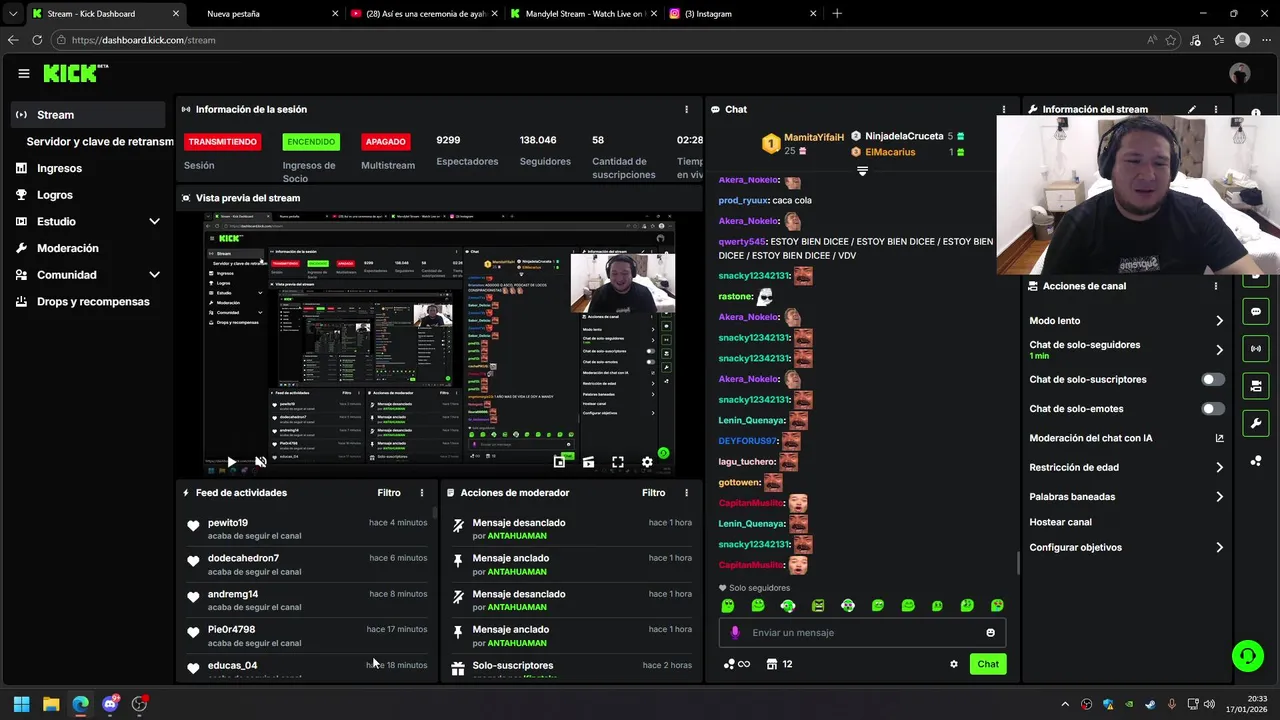
Task: Click the chat panel scrollbar
Action: (1018, 563)
